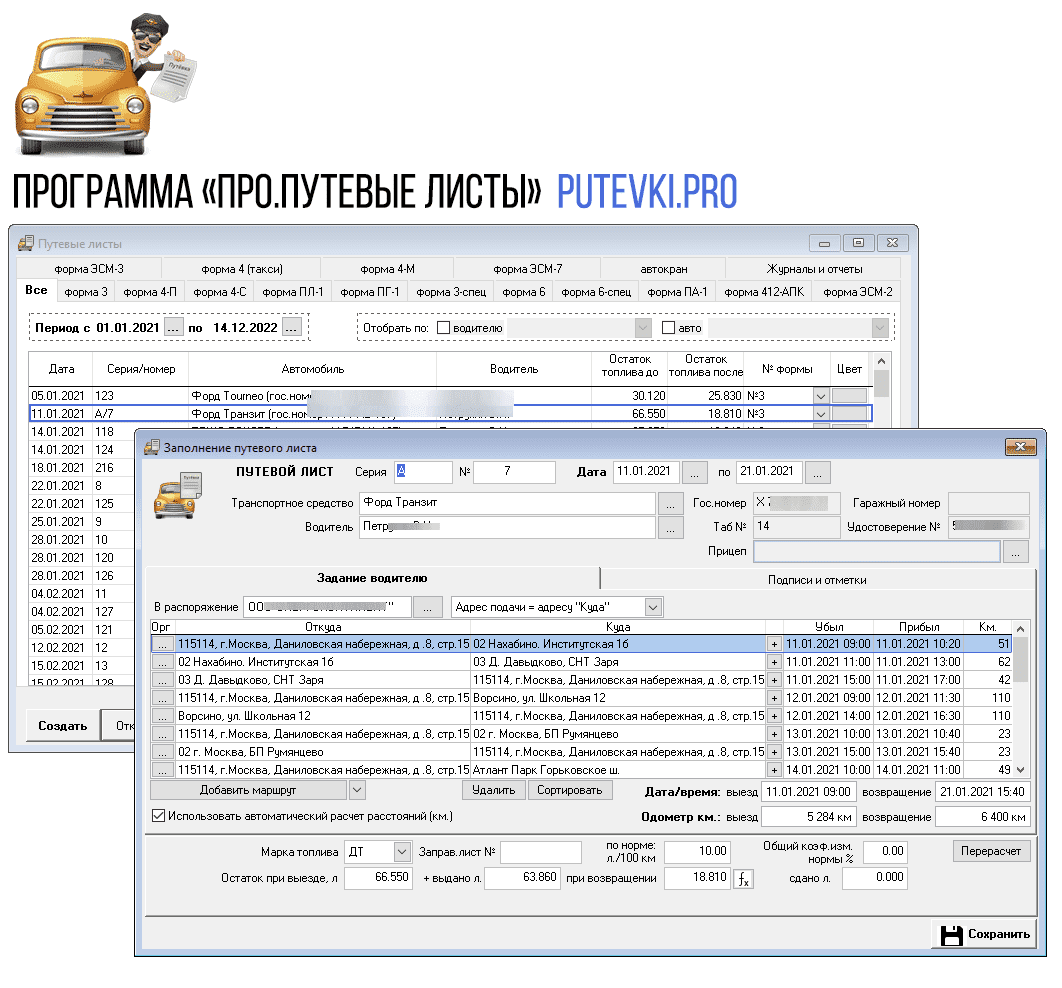Select форма 412-АПК tab

point(764,292)
